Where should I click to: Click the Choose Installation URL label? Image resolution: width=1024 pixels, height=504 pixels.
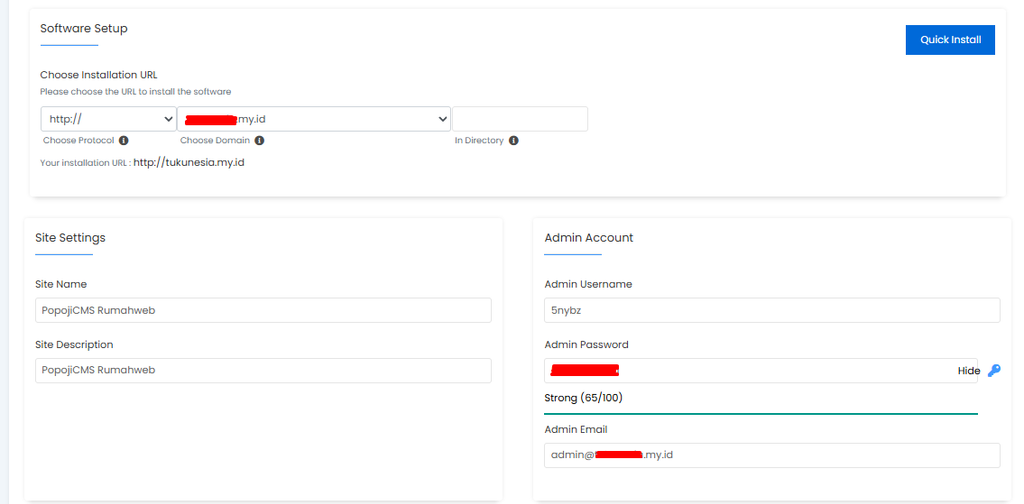[x=99, y=75]
